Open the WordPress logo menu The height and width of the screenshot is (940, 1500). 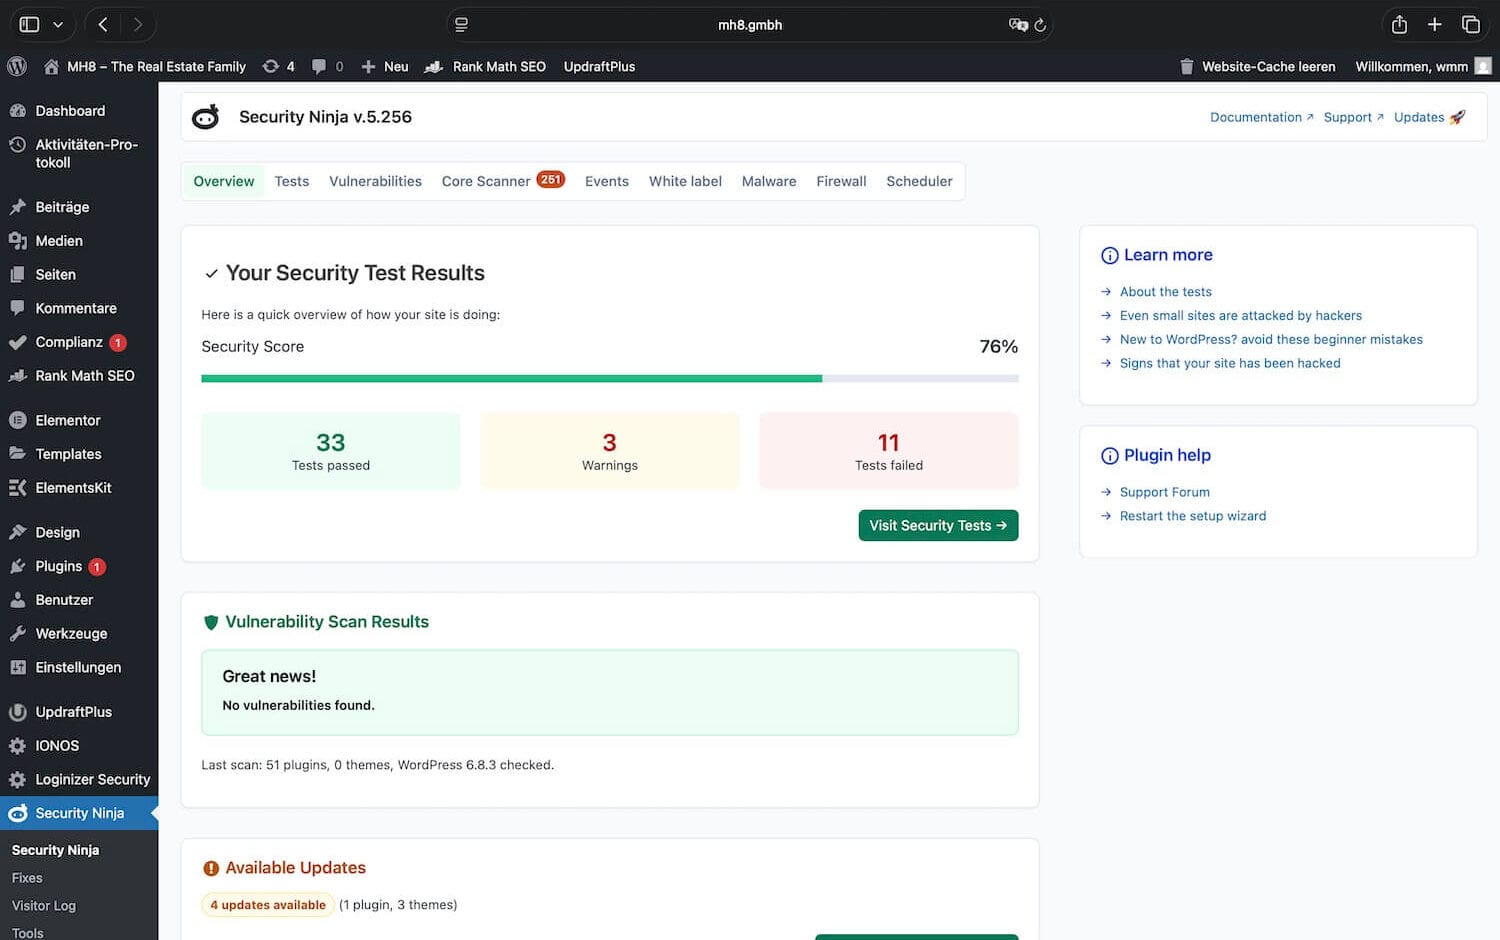click(x=16, y=66)
